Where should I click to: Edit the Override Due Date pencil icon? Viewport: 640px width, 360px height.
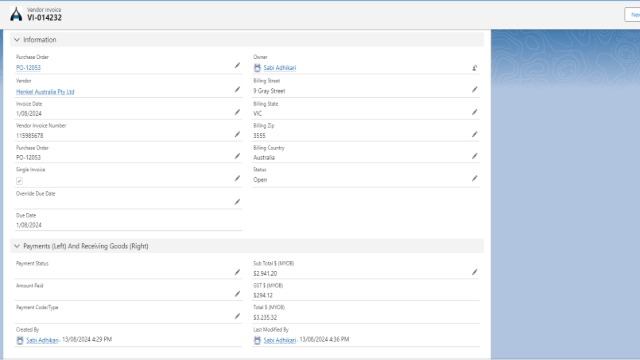coord(237,202)
